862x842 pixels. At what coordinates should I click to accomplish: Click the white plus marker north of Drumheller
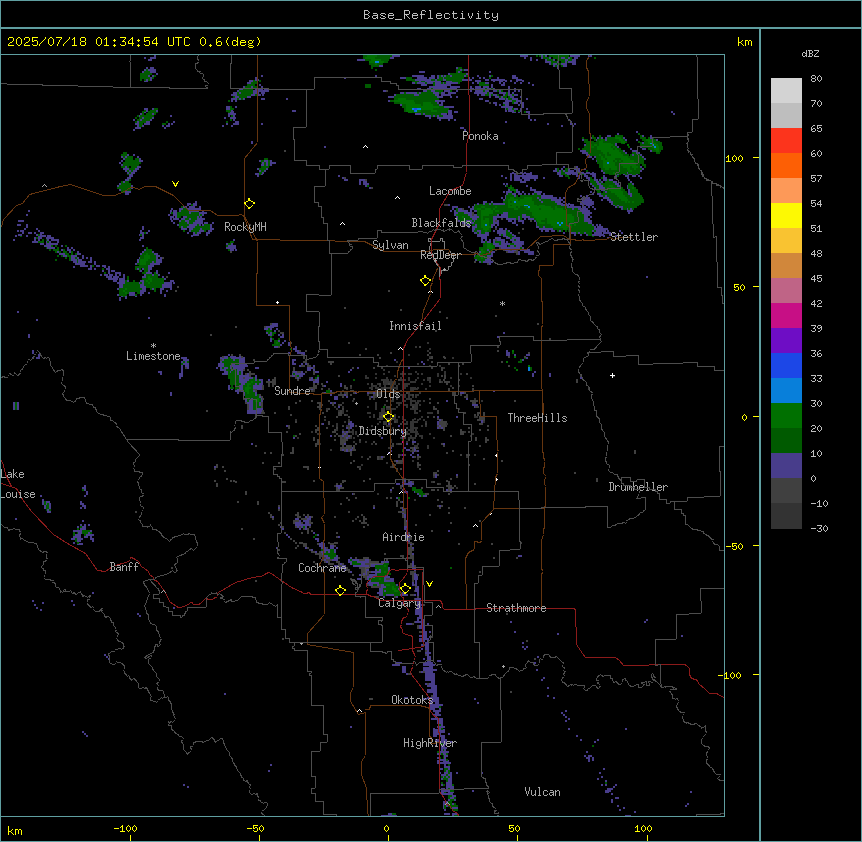pyautogui.click(x=612, y=375)
